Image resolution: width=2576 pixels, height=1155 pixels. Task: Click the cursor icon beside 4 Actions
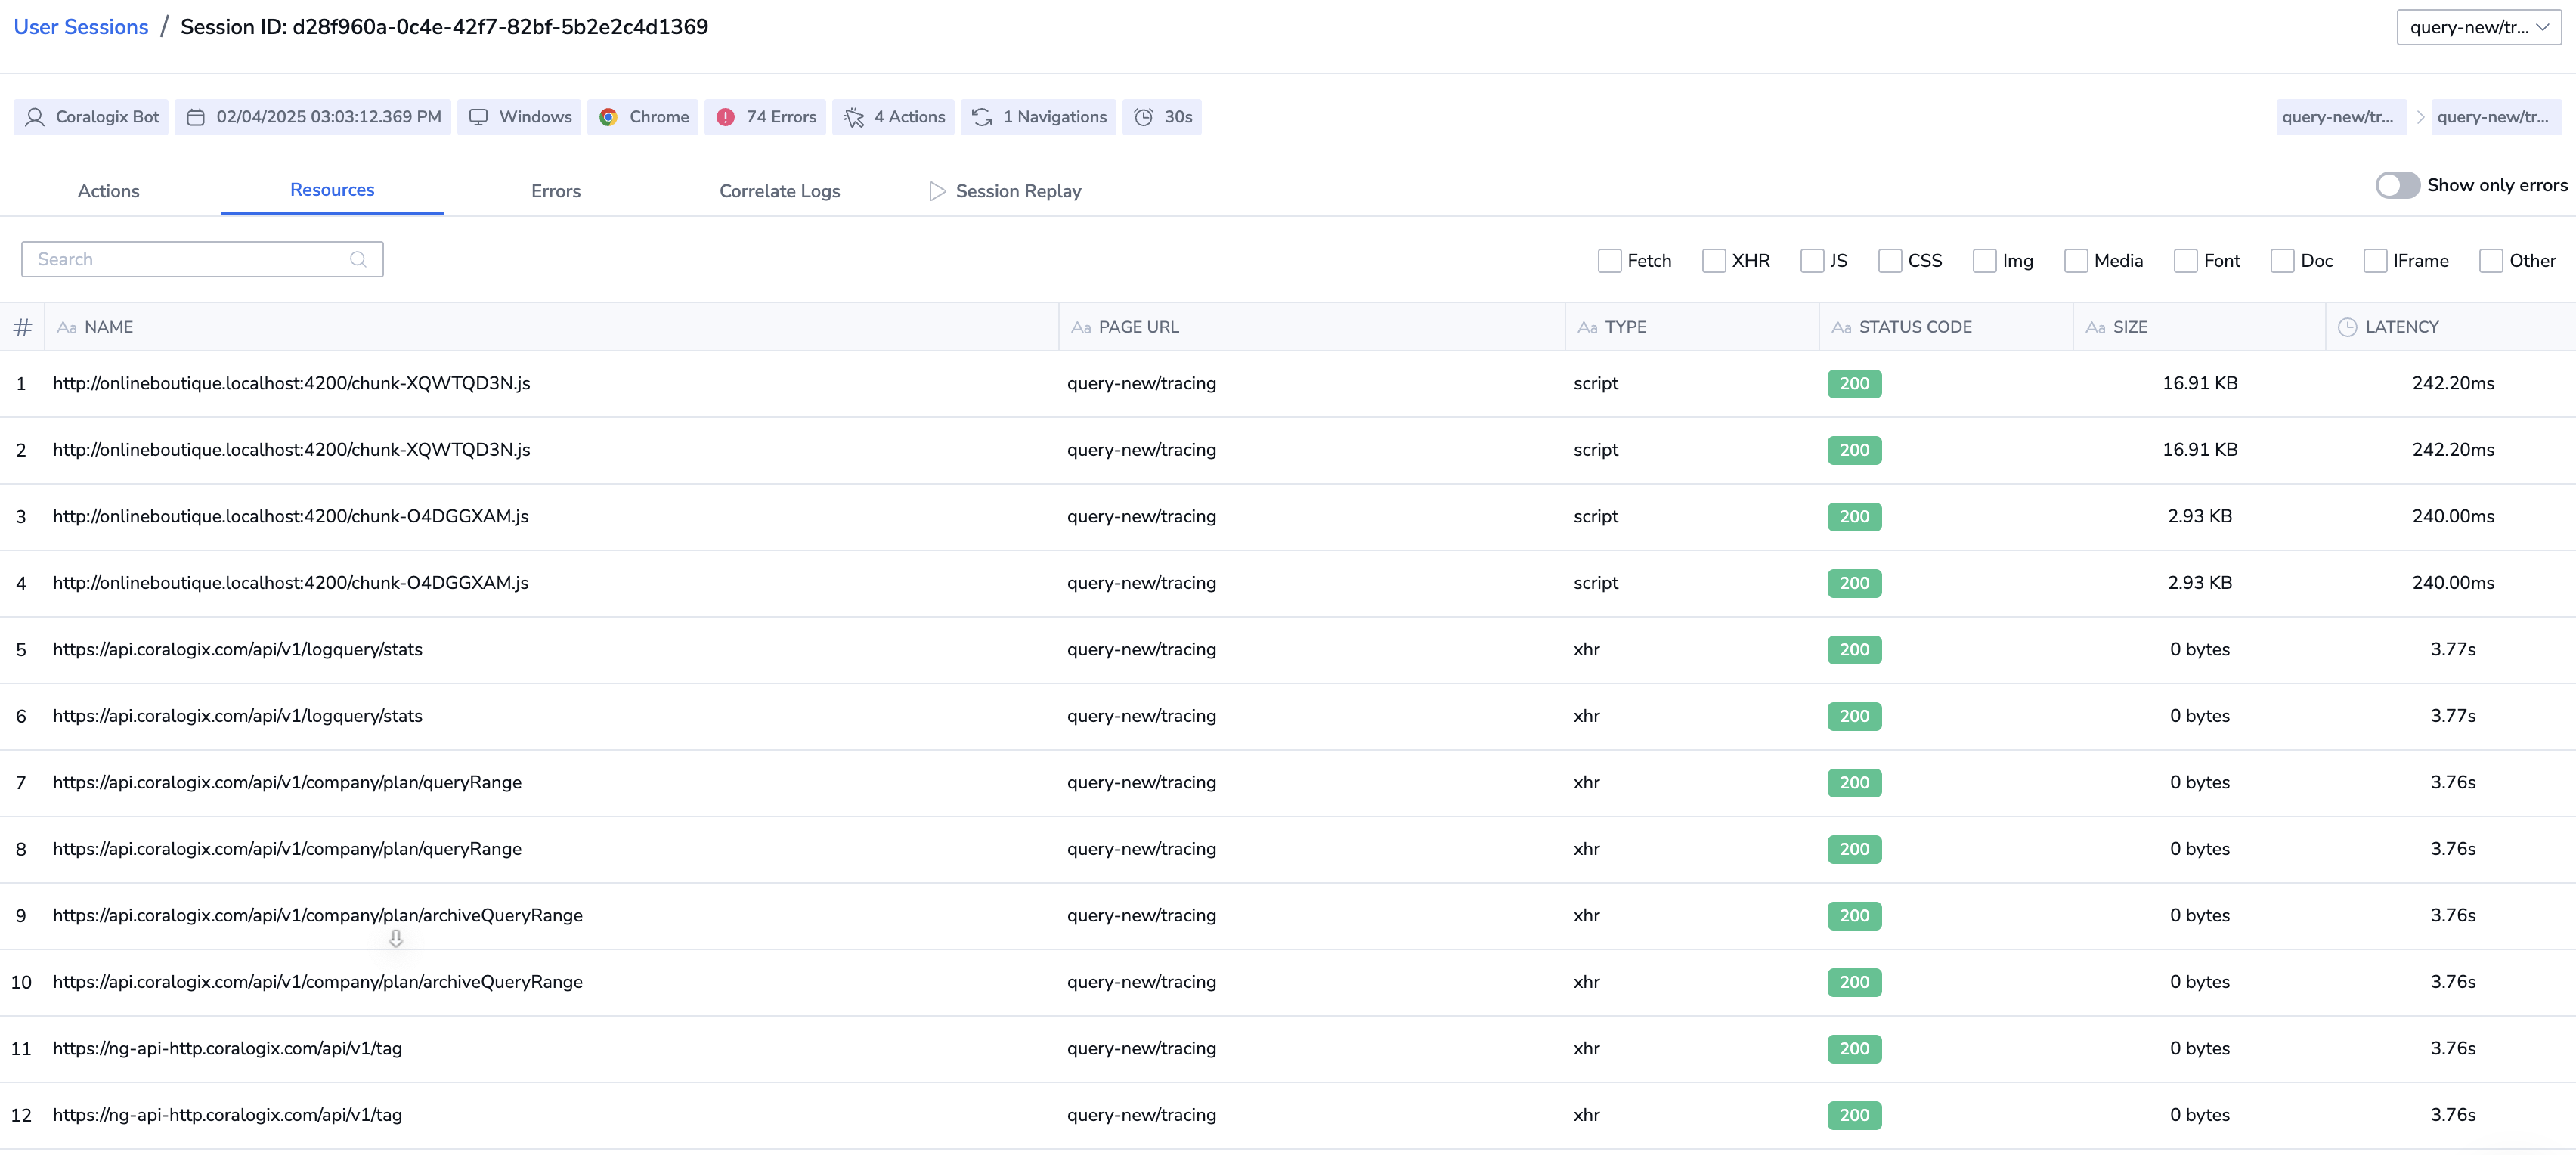853,117
